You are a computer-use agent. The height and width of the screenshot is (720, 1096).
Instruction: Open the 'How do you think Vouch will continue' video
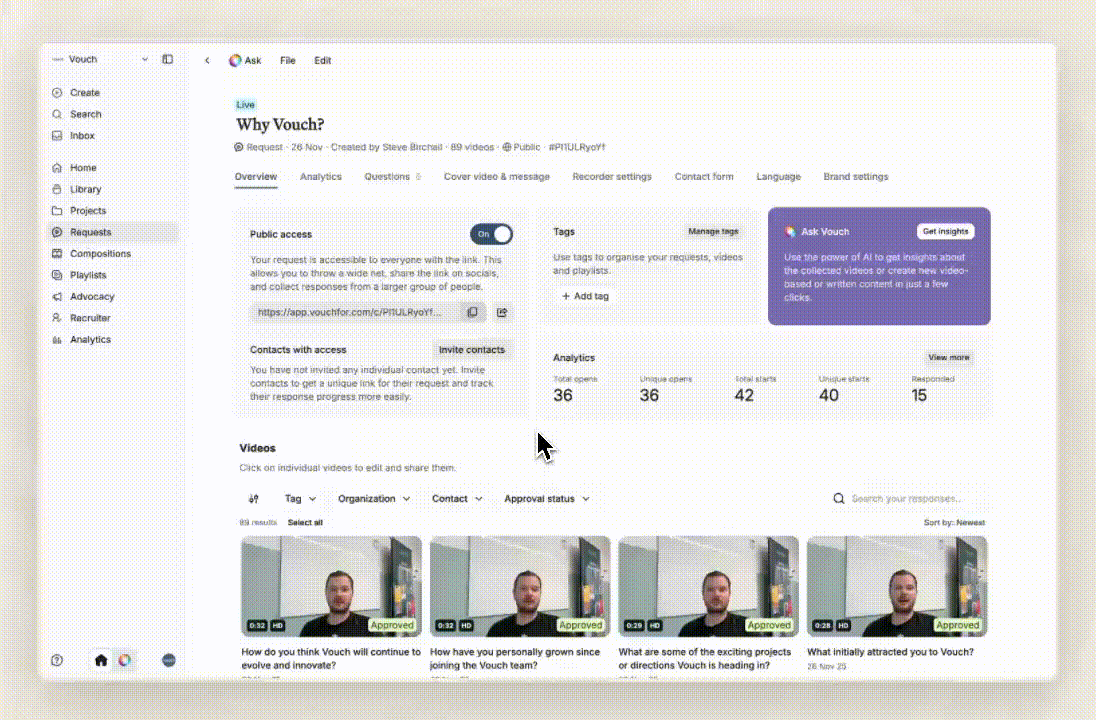click(x=331, y=586)
